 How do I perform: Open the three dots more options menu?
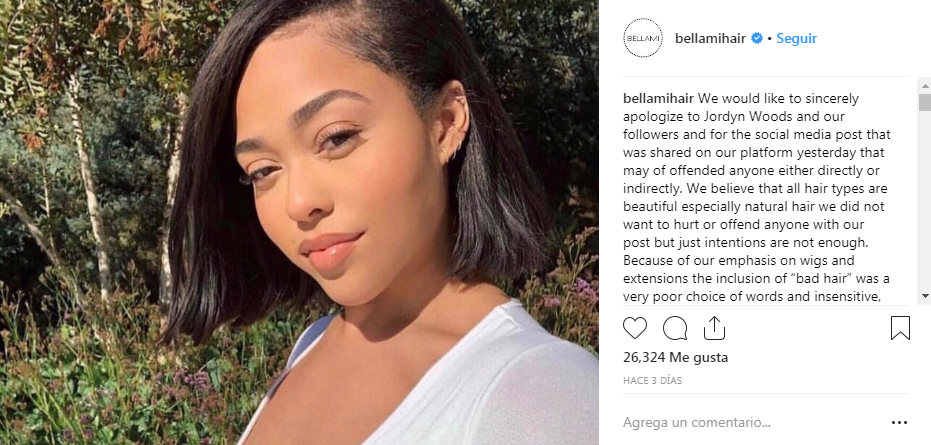(900, 422)
